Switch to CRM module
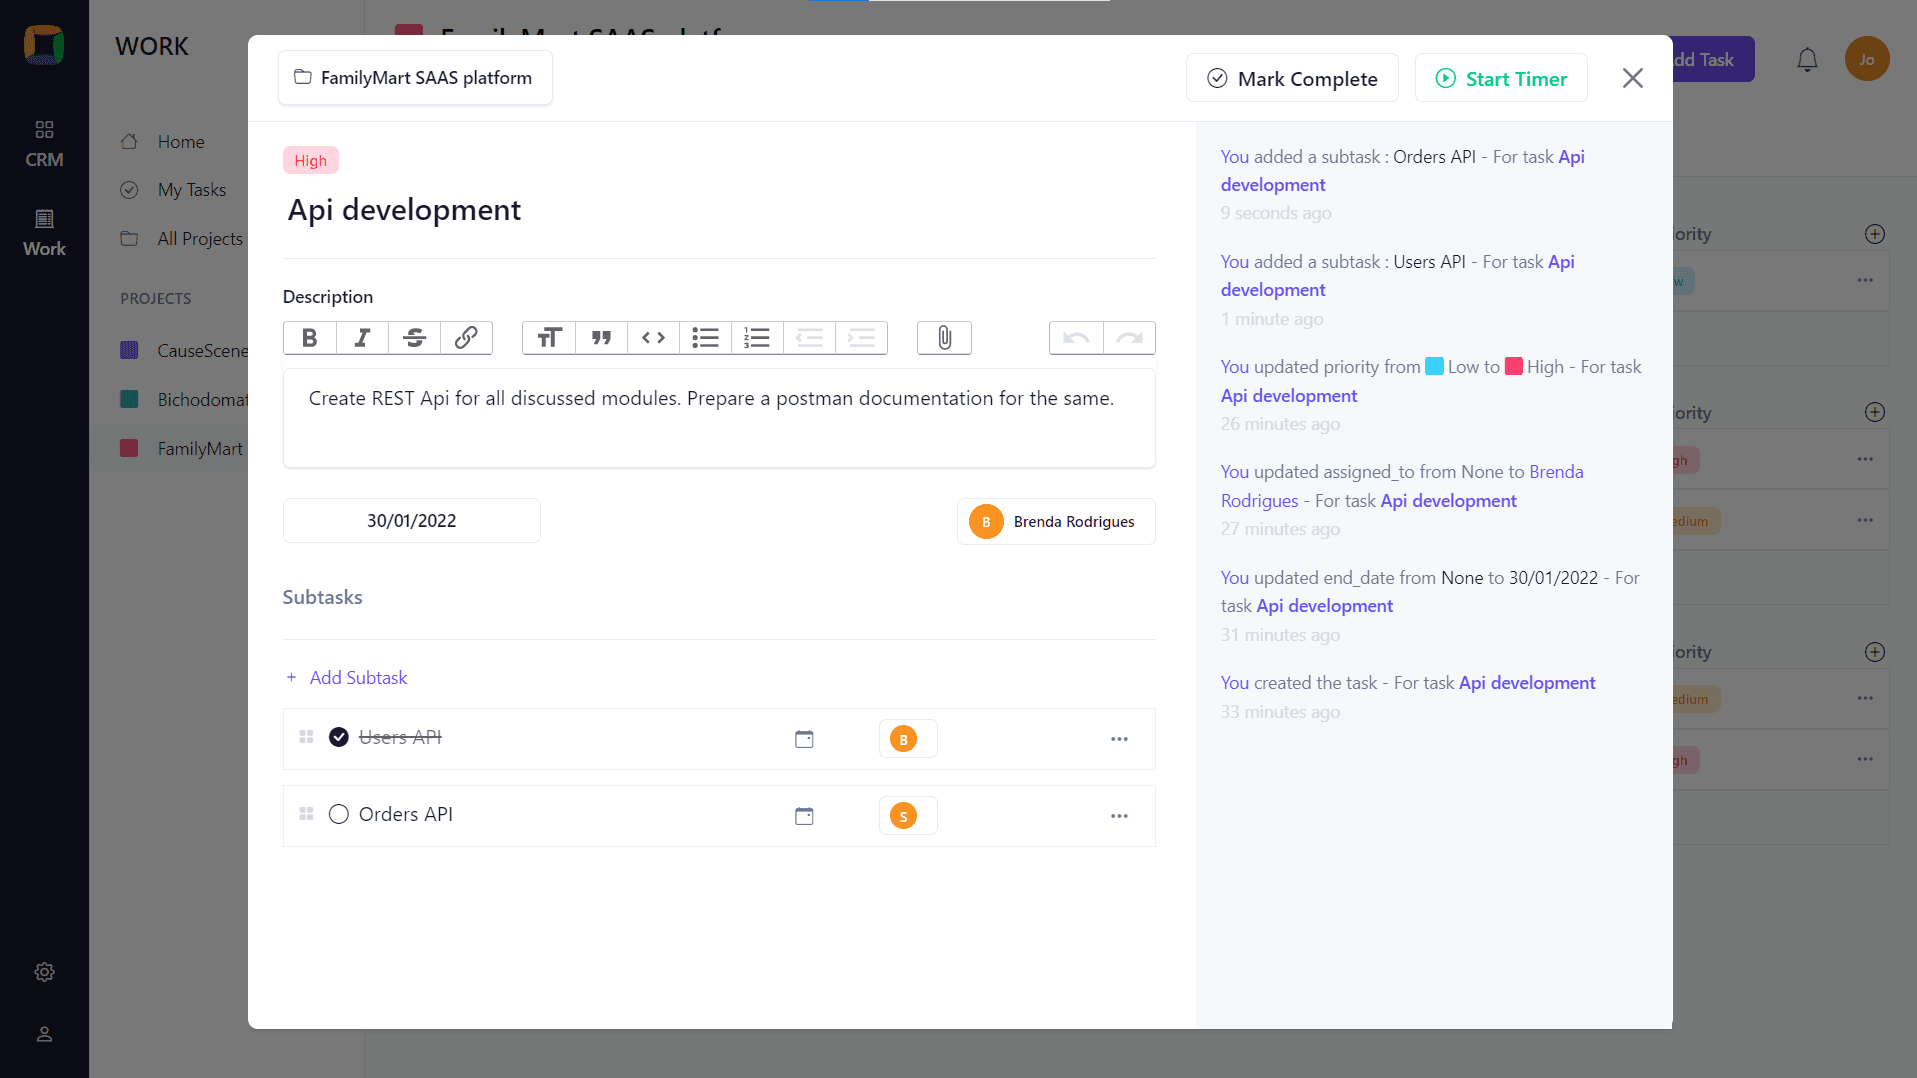1917x1078 pixels. click(44, 144)
